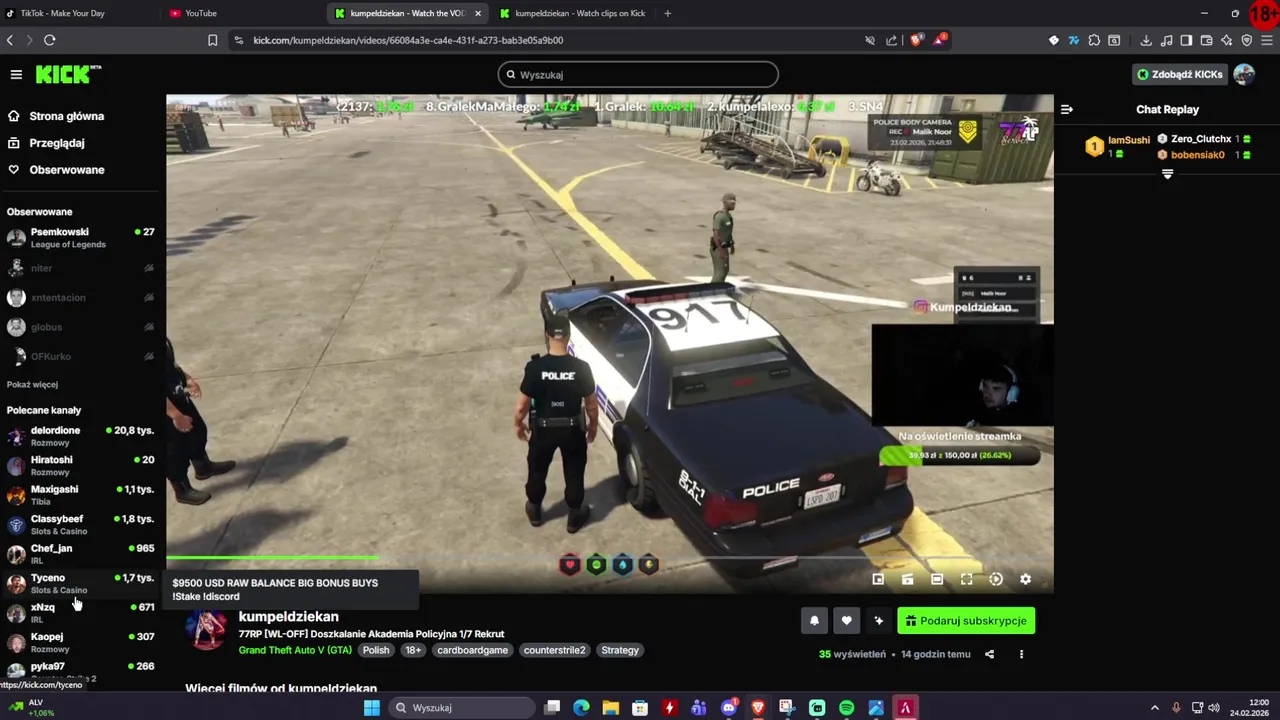Go back in browser history
The width and height of the screenshot is (1280, 720).
(x=10, y=40)
